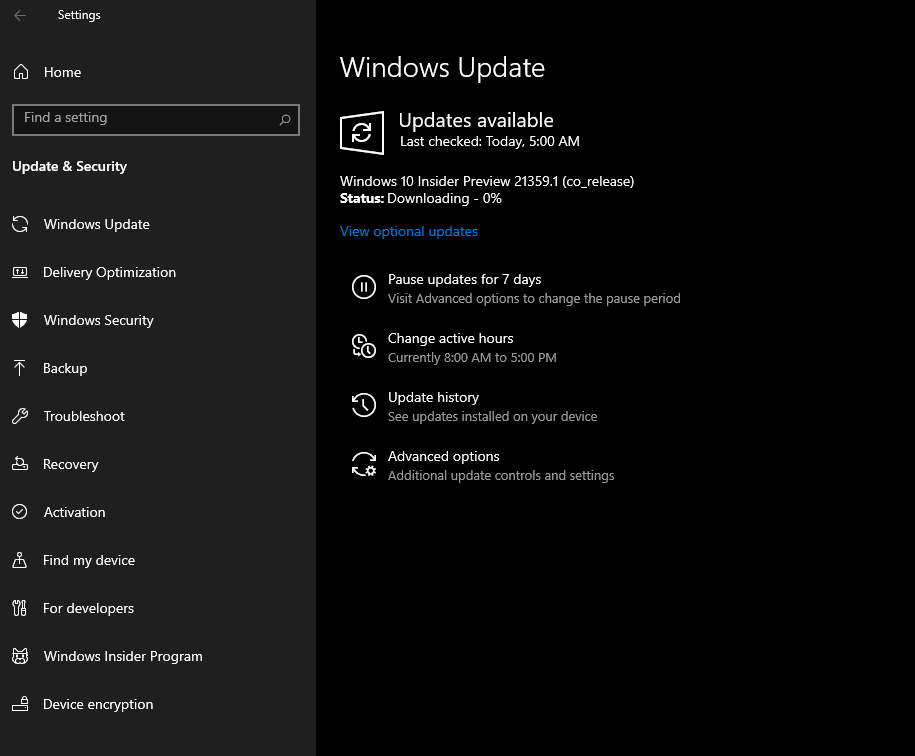915x756 pixels.
Task: Click the Delivery Optimization icon
Action: (x=20, y=272)
